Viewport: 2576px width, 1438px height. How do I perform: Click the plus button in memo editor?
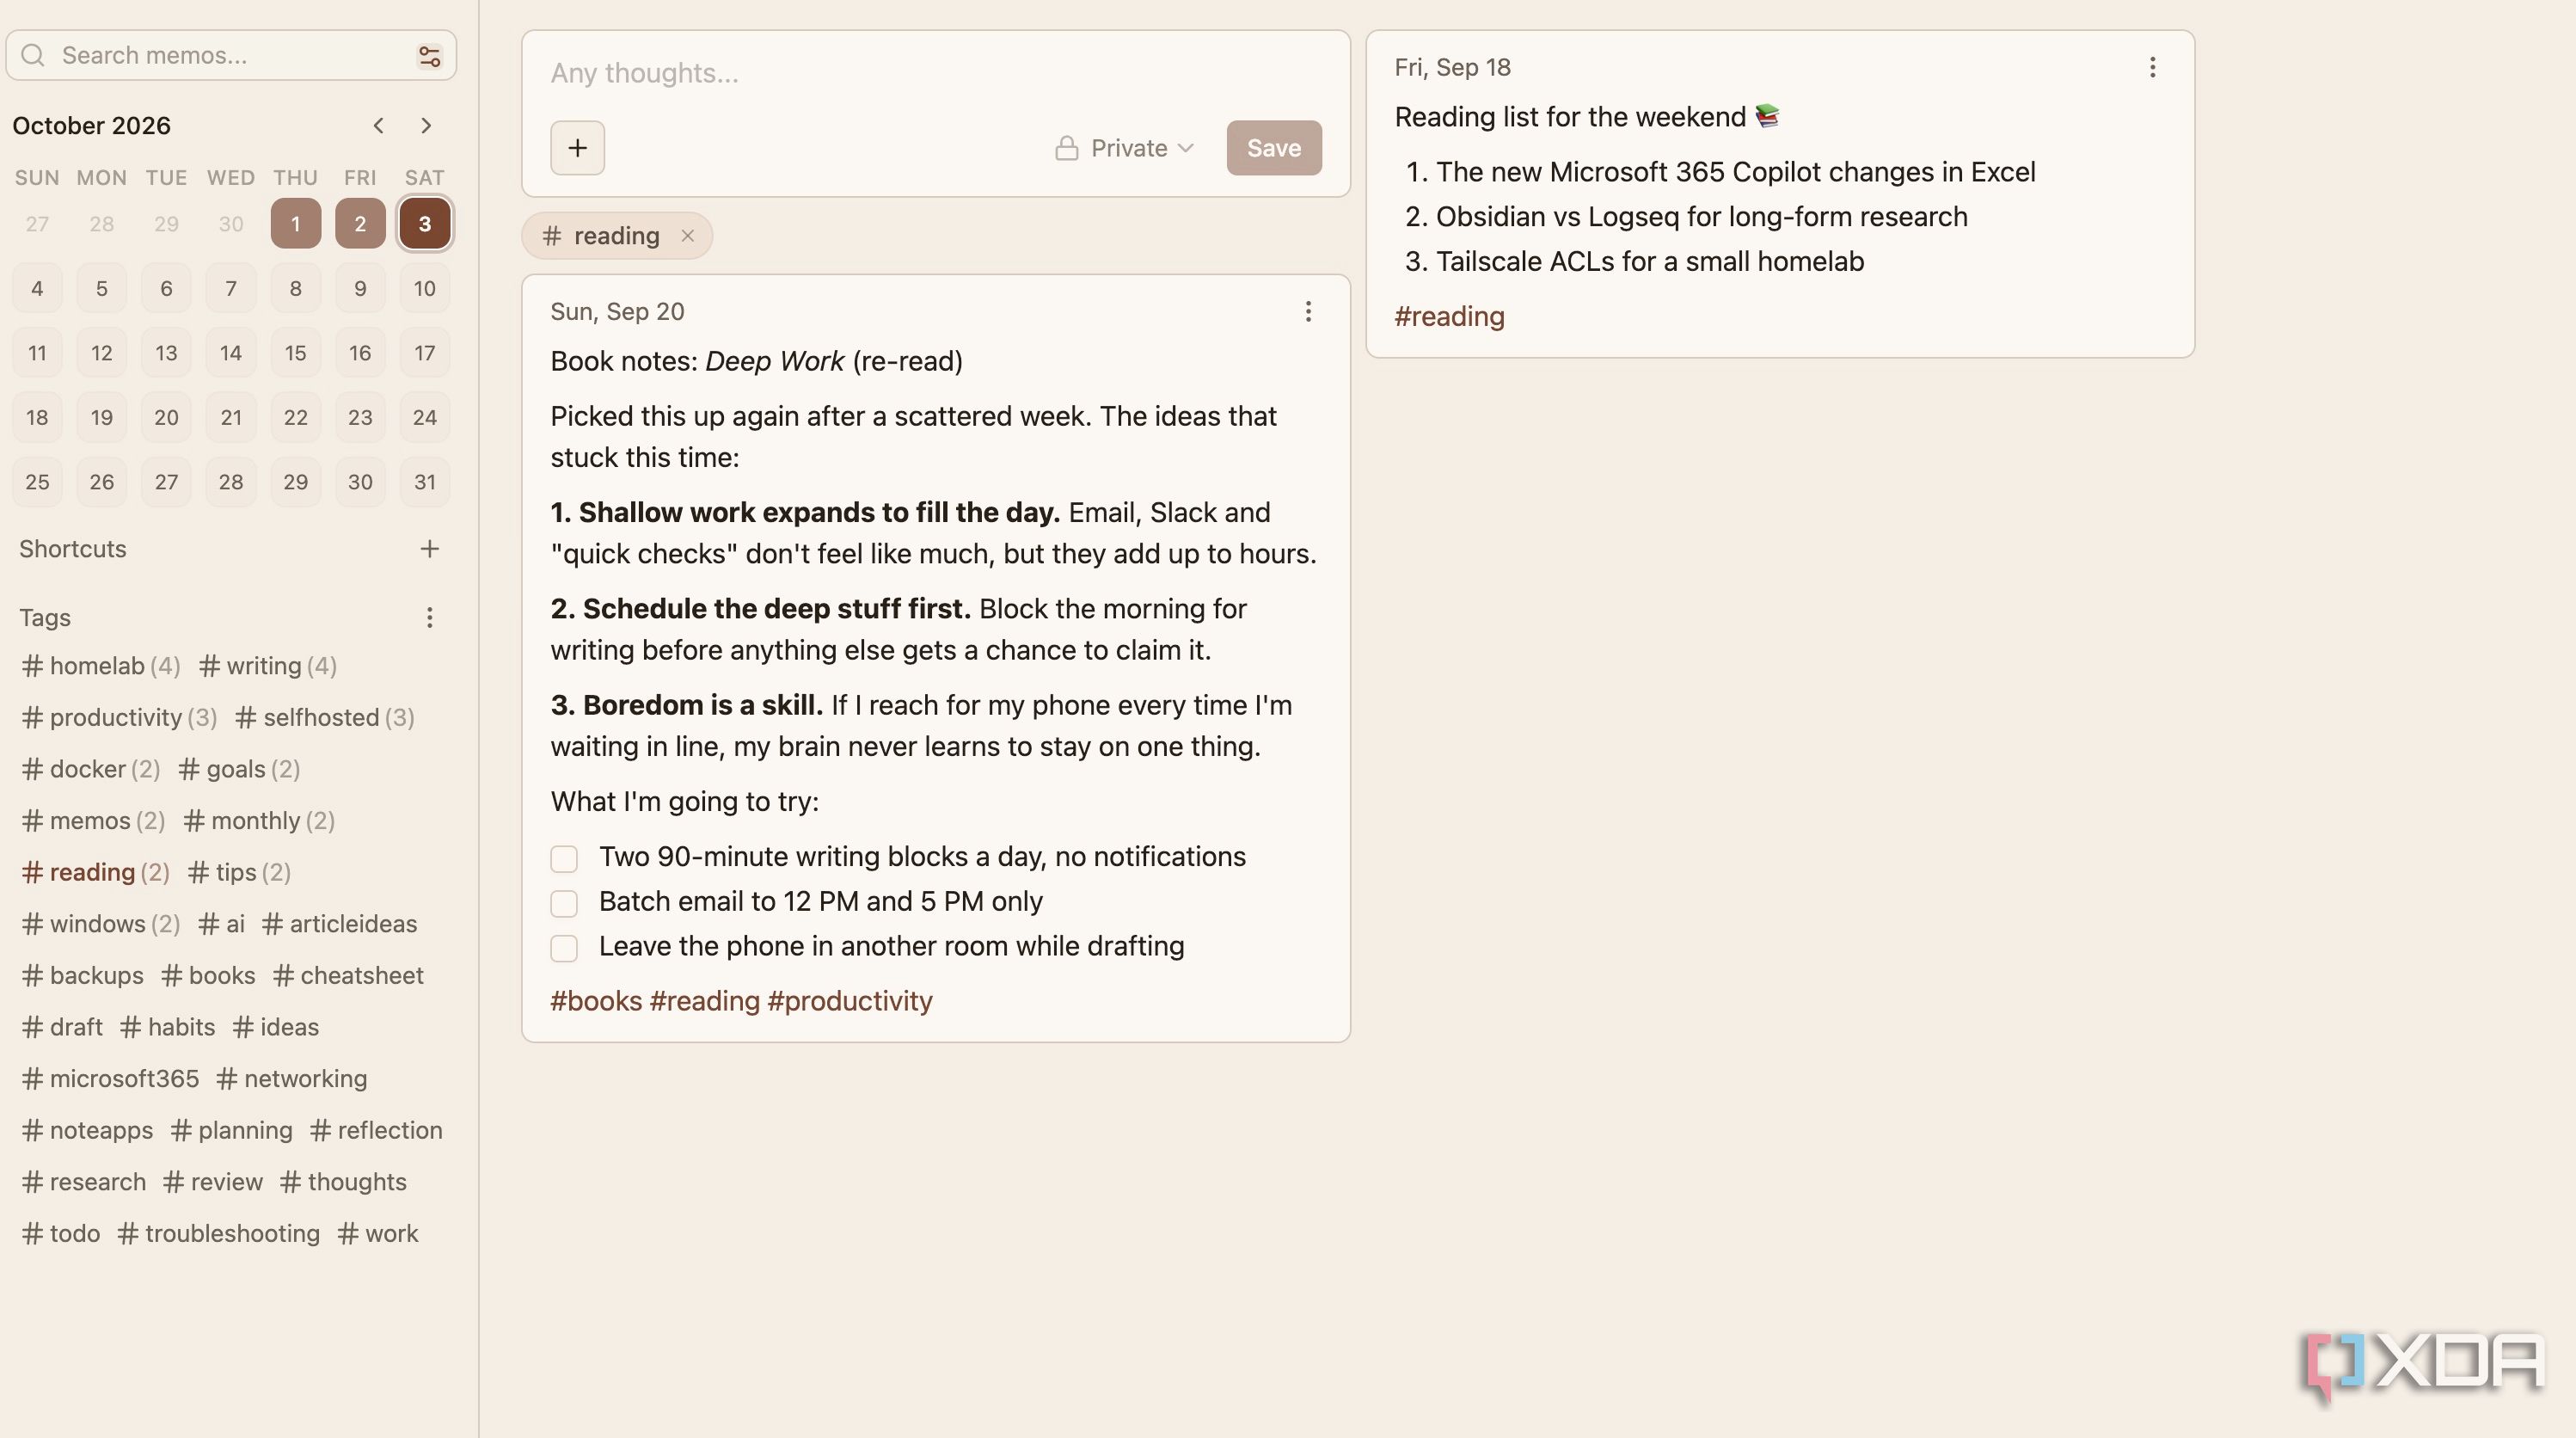[577, 148]
